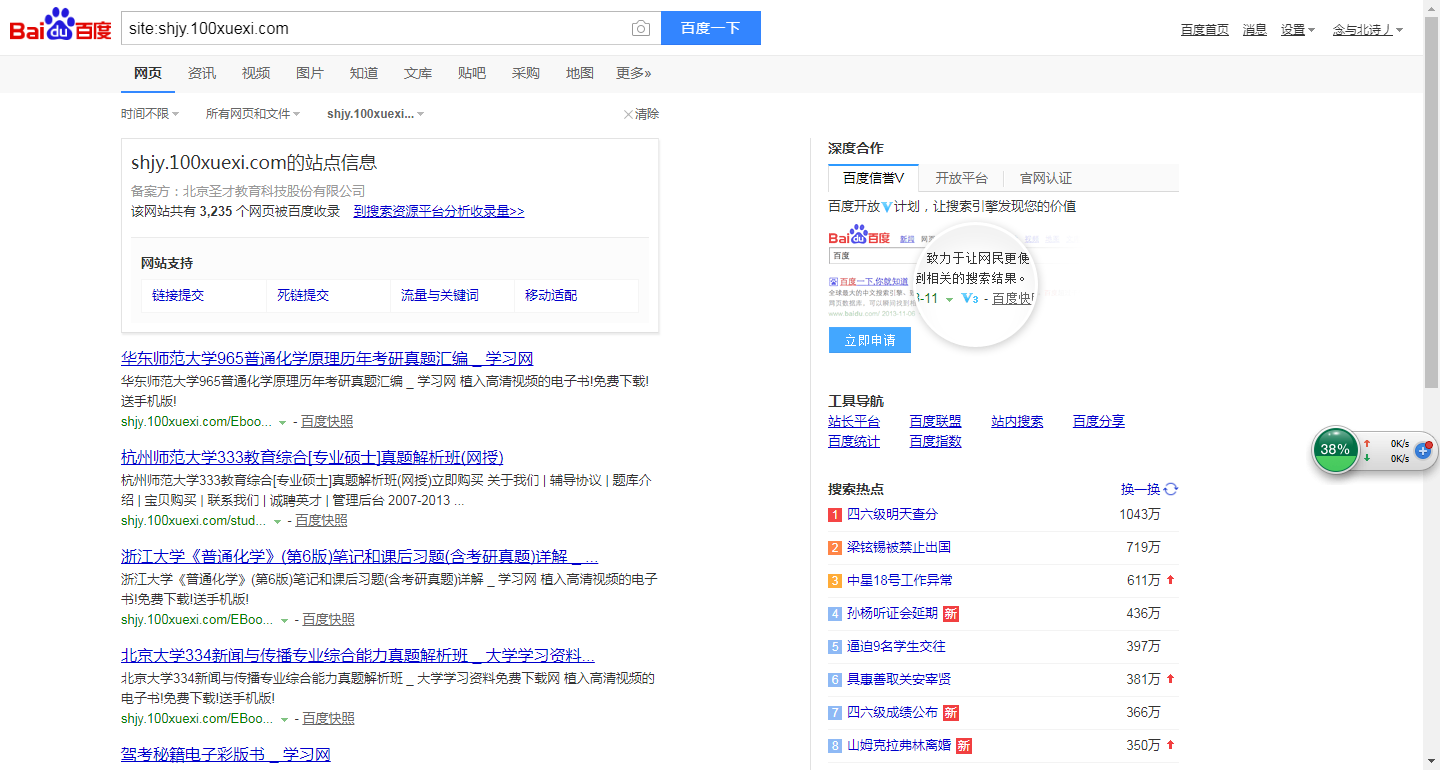Viewport: 1440px width, 770px height.
Task: Open the 设置 dropdown menu
Action: click(x=1298, y=30)
